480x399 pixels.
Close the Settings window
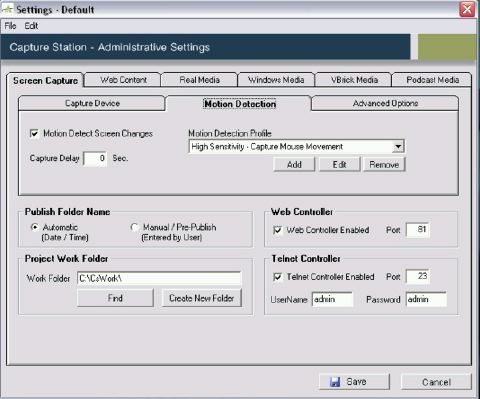[x=467, y=9]
